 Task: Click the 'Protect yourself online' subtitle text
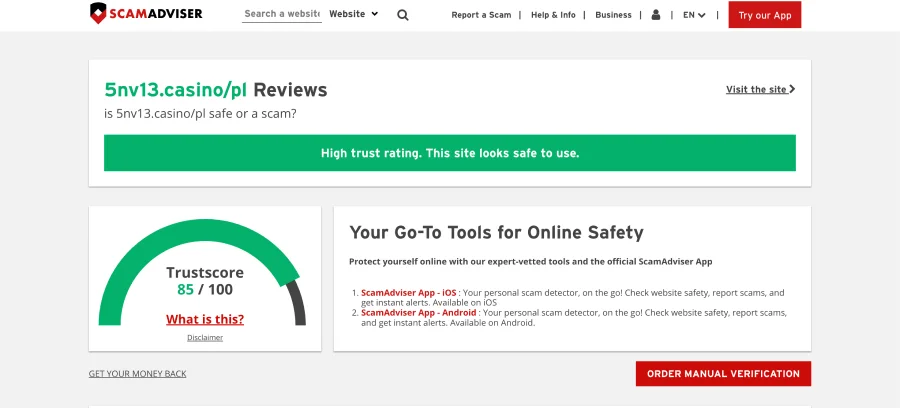coord(530,262)
